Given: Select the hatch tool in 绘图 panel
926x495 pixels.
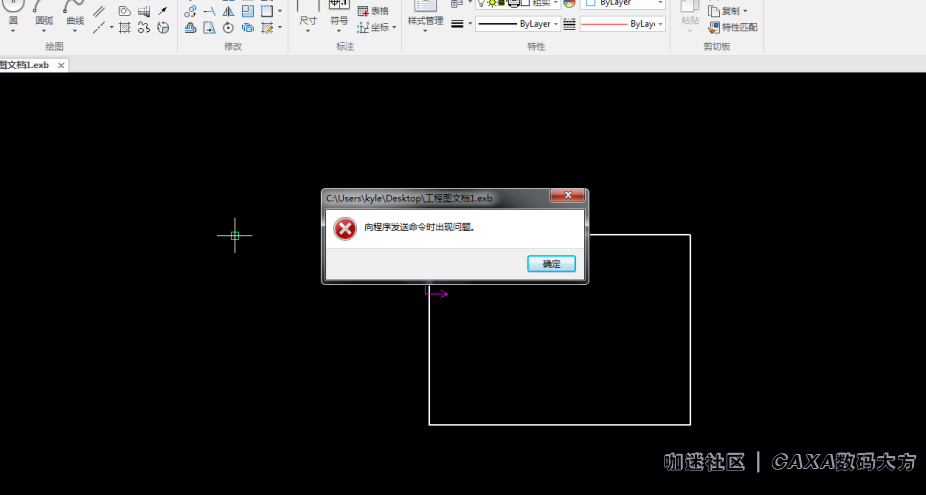Looking at the screenshot, I should click(125, 27).
